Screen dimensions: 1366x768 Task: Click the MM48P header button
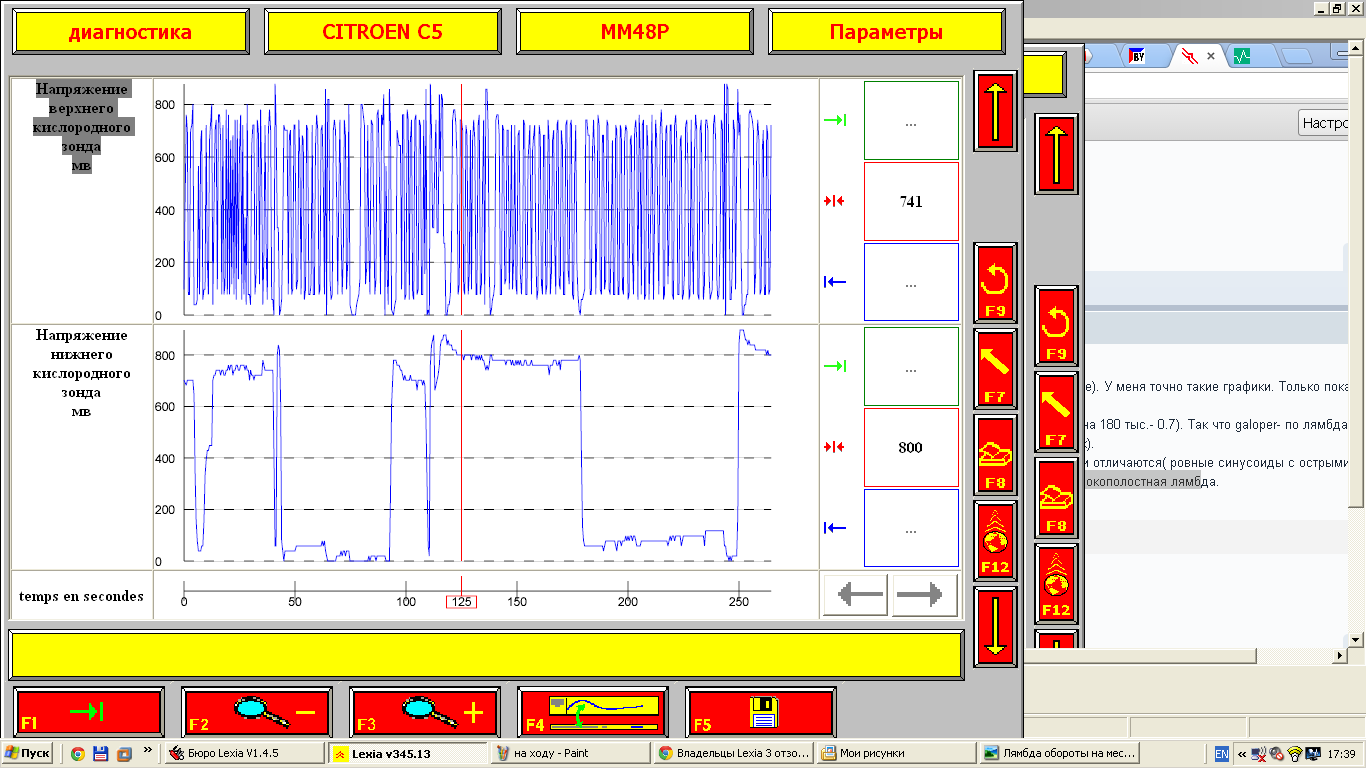click(x=634, y=32)
